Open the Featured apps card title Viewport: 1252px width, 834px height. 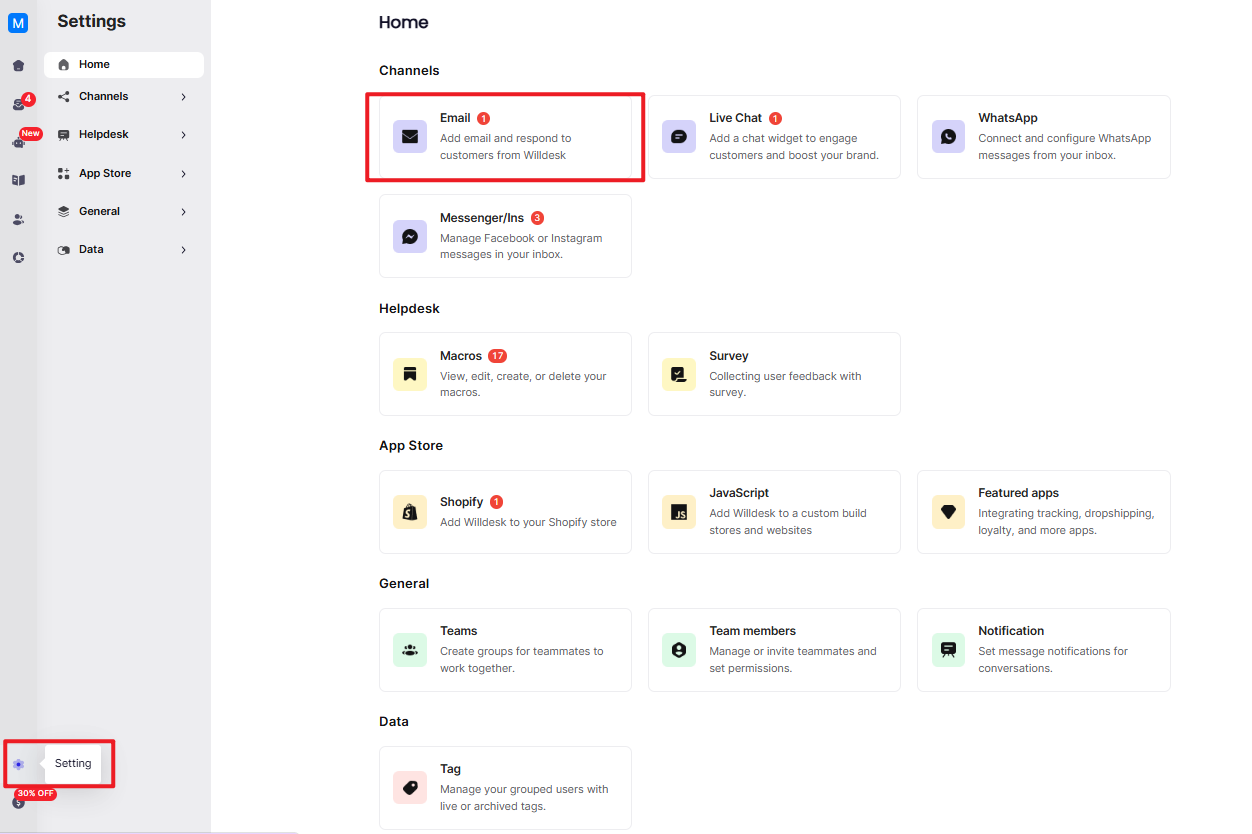pos(1018,493)
